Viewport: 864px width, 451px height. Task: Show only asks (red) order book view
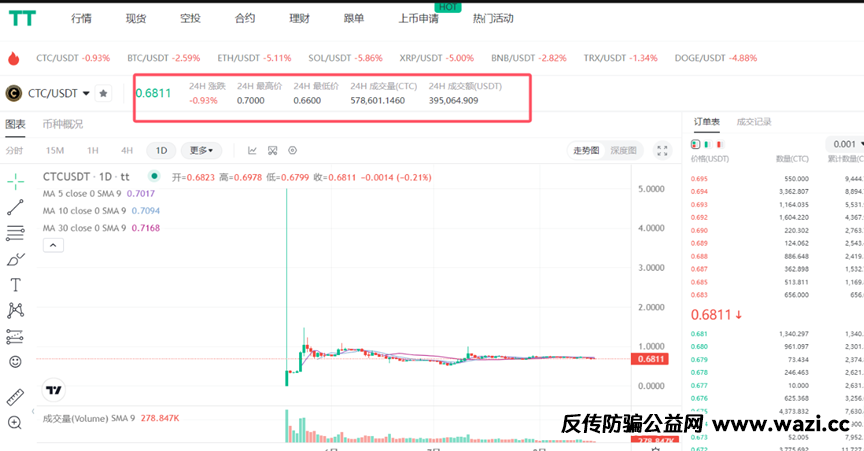(x=719, y=144)
